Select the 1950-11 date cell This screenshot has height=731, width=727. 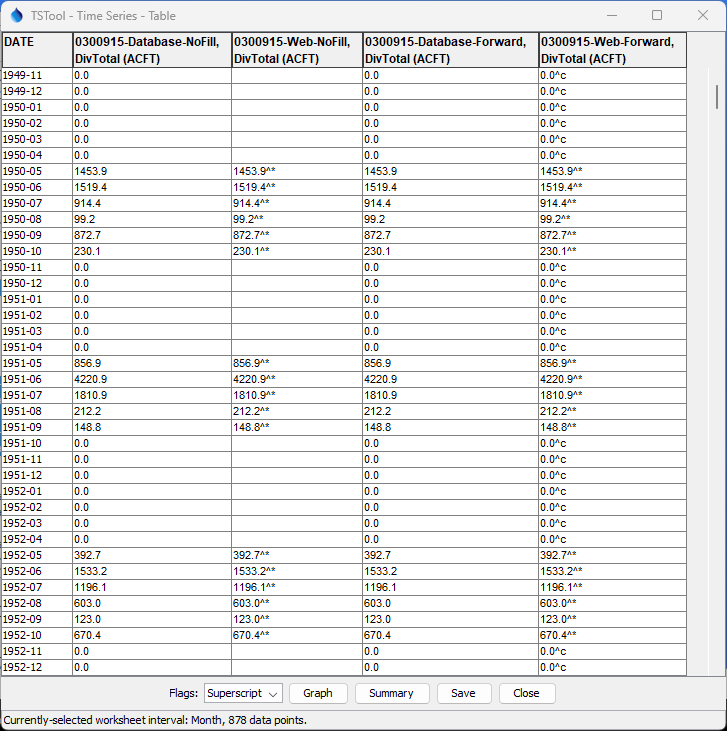point(37,268)
